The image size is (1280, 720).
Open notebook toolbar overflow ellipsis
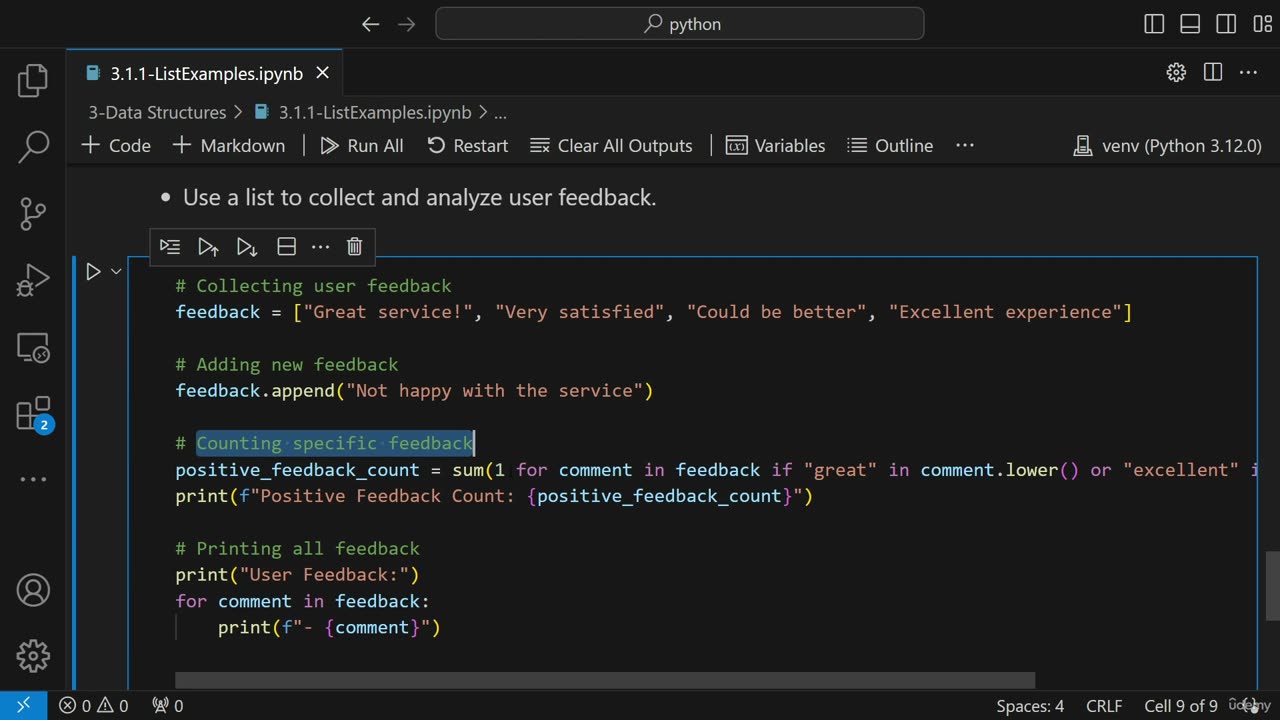[965, 145]
